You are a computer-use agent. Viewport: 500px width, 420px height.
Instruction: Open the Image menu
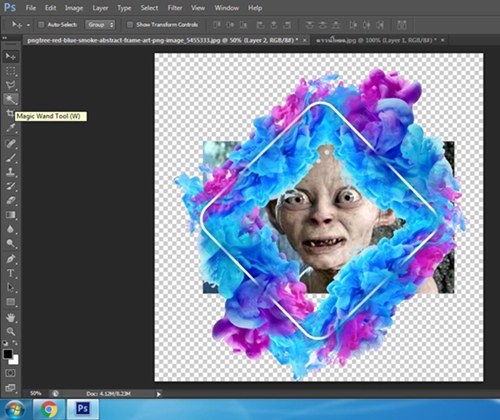[x=74, y=8]
